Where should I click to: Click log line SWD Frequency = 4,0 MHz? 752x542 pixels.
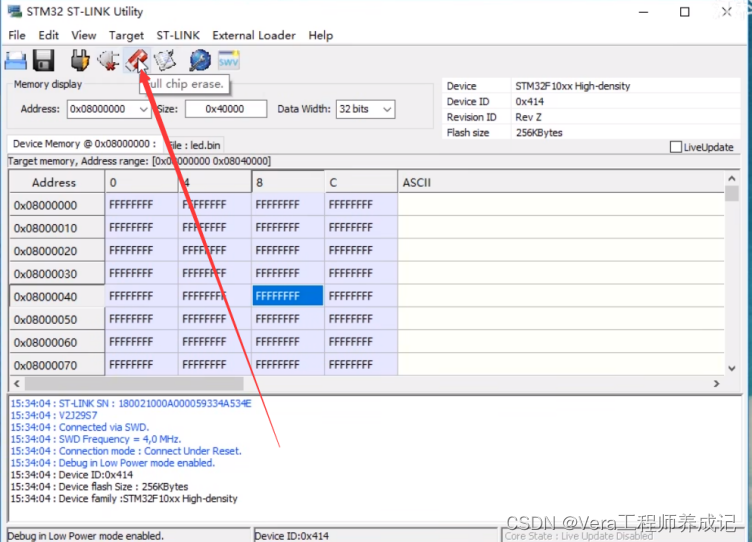click(x=96, y=439)
